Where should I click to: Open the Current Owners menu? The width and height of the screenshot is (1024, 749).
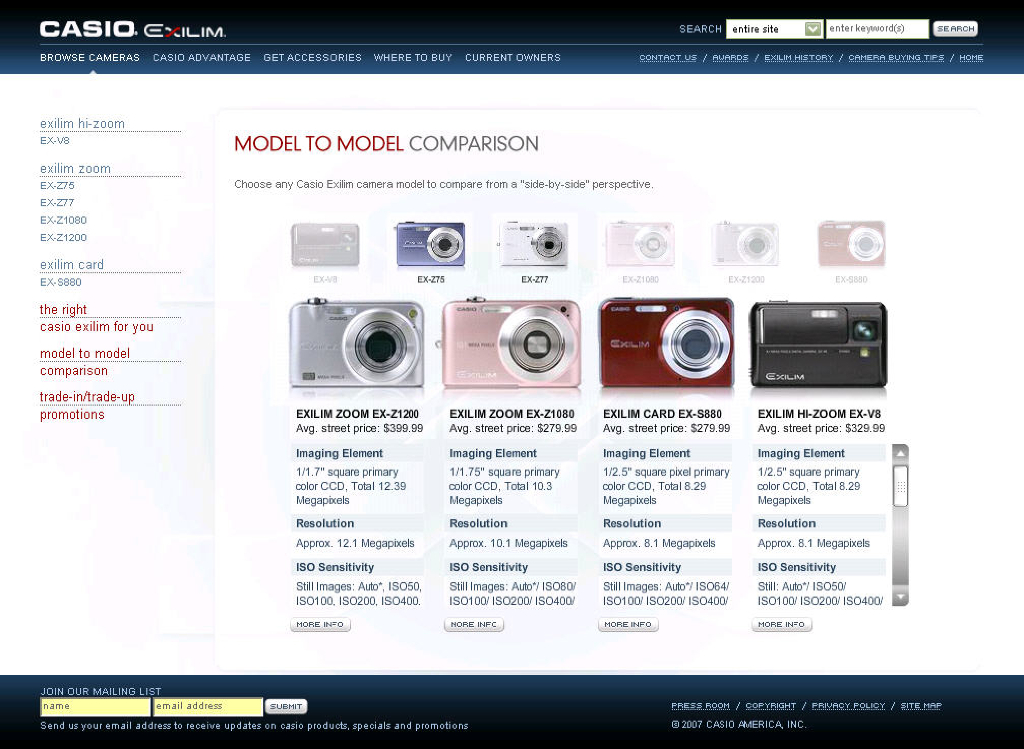pyautogui.click(x=513, y=57)
